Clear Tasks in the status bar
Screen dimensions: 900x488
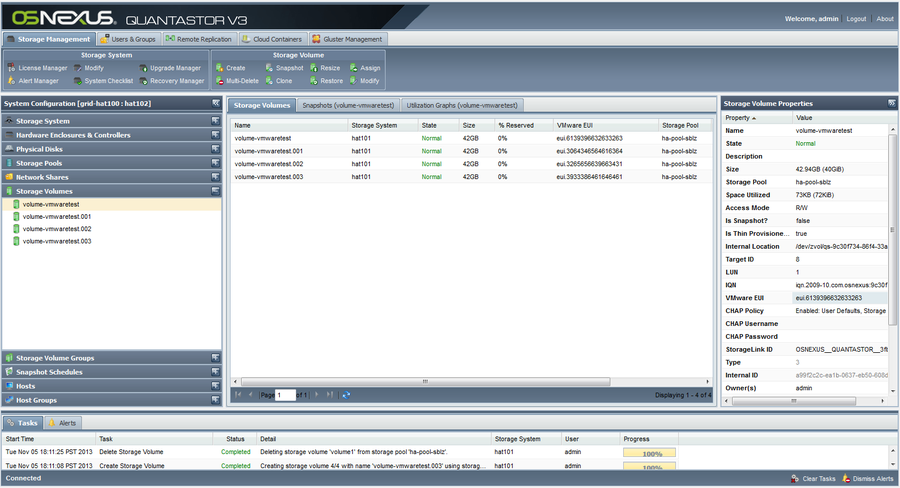(x=813, y=479)
